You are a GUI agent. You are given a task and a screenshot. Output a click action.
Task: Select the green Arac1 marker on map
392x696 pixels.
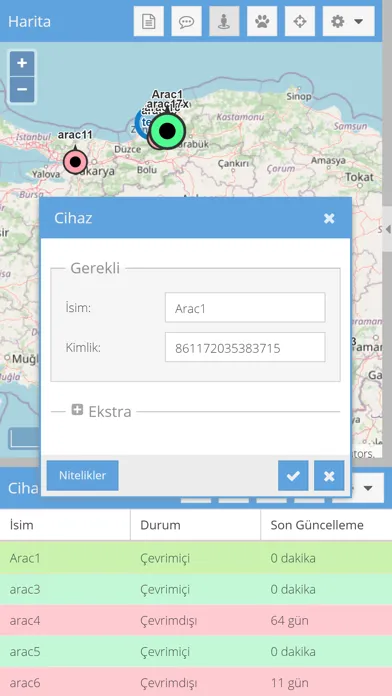[x=167, y=130]
